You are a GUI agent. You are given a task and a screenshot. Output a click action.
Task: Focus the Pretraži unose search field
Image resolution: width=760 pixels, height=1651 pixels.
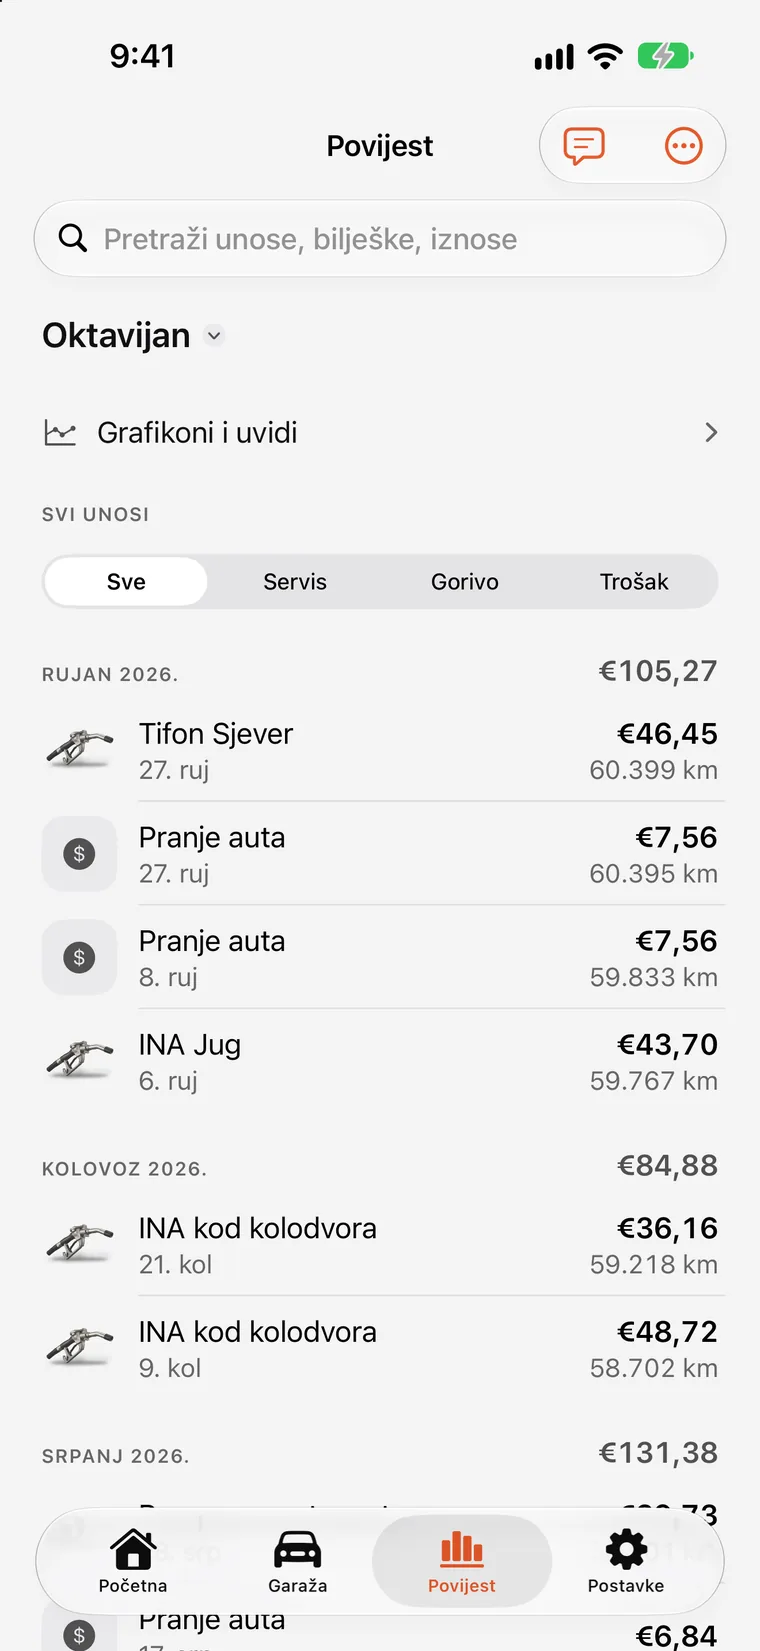(380, 239)
